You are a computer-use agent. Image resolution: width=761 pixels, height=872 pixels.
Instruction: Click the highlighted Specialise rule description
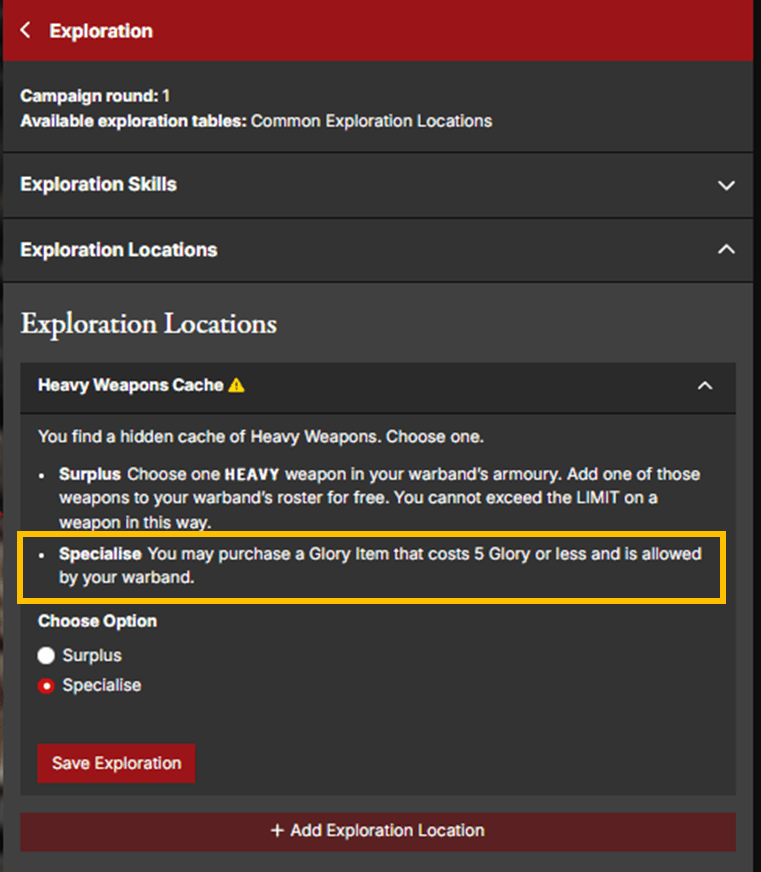[379, 565]
